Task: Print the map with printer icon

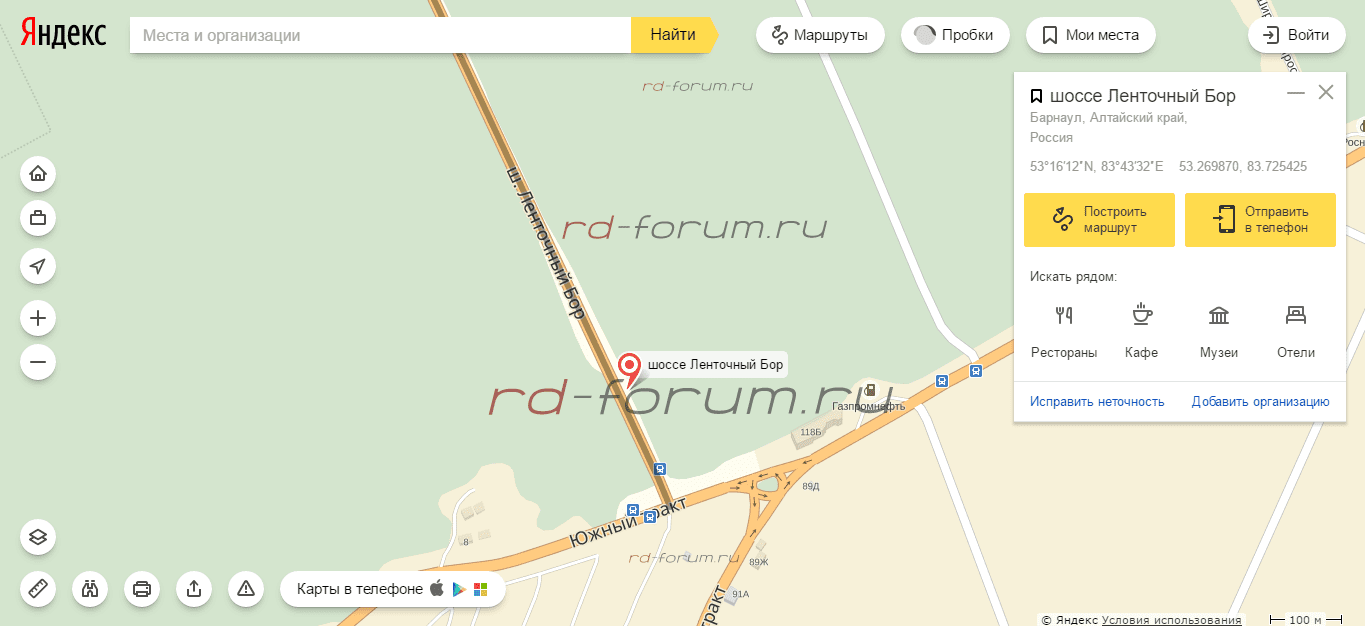Action: tap(142, 589)
